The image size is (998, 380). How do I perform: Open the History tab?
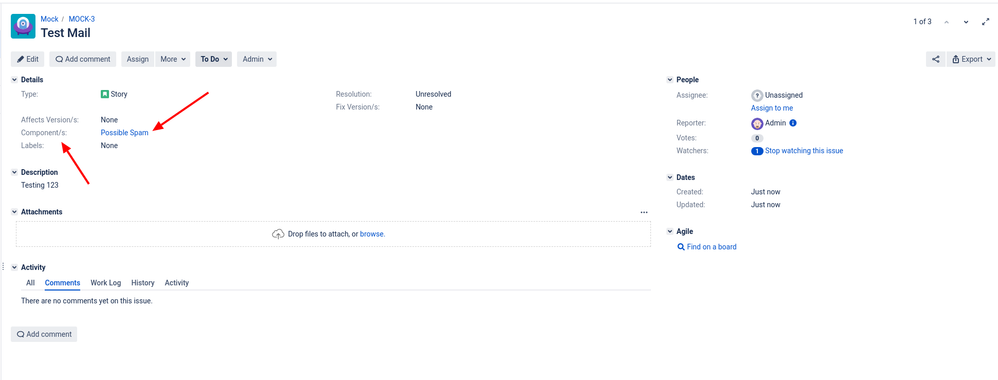pos(143,283)
